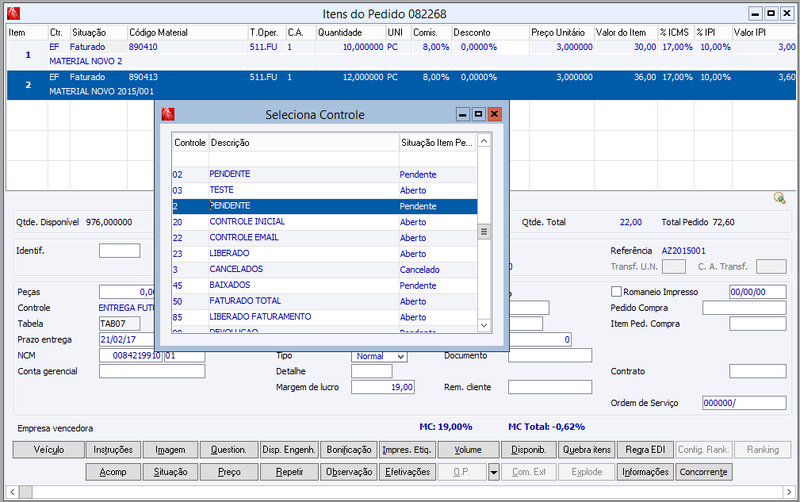The width and height of the screenshot is (800, 502).
Task: Click the red app icon in Itens do Pedido title
Action: click(x=14, y=14)
